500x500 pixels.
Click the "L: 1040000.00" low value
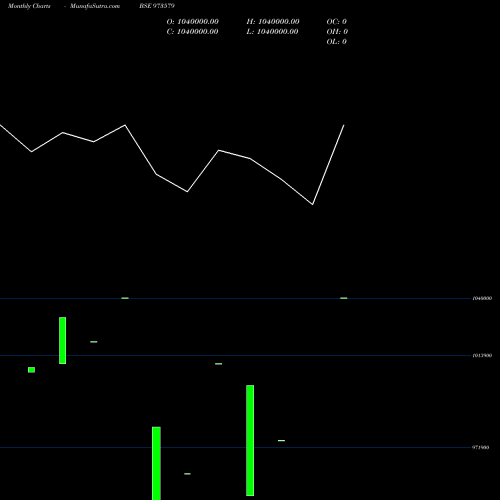pyautogui.click(x=273, y=32)
